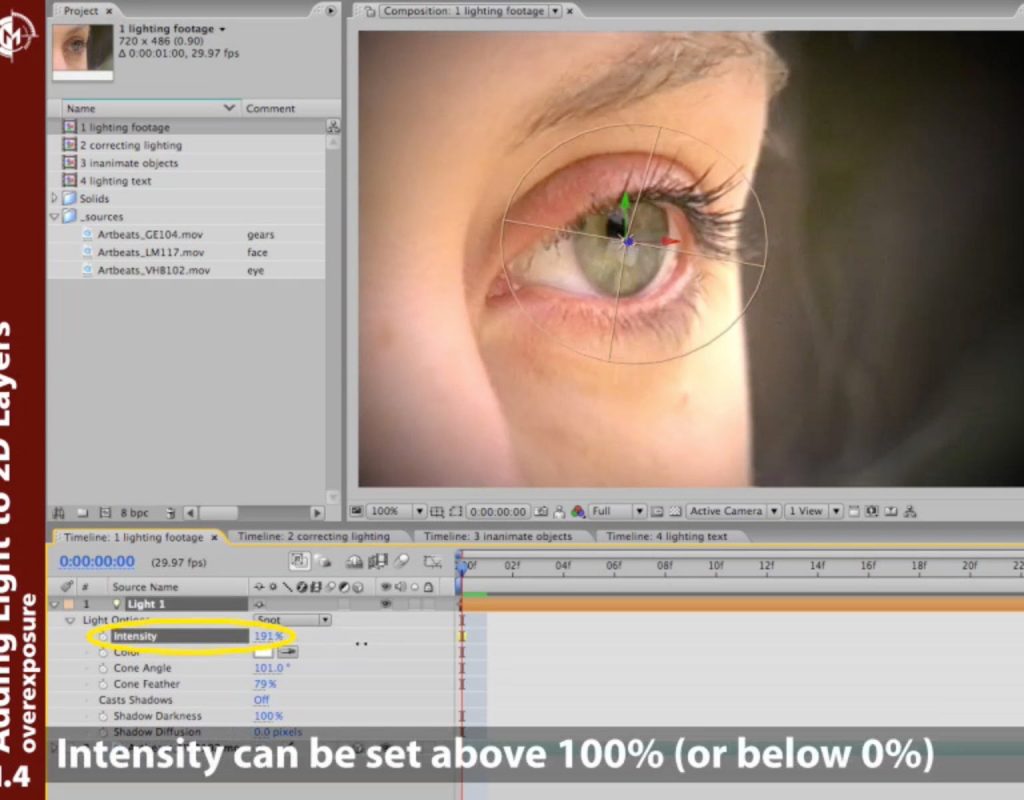Open the Project panel options menu arrow
This screenshot has width=1024, height=800.
(330, 10)
